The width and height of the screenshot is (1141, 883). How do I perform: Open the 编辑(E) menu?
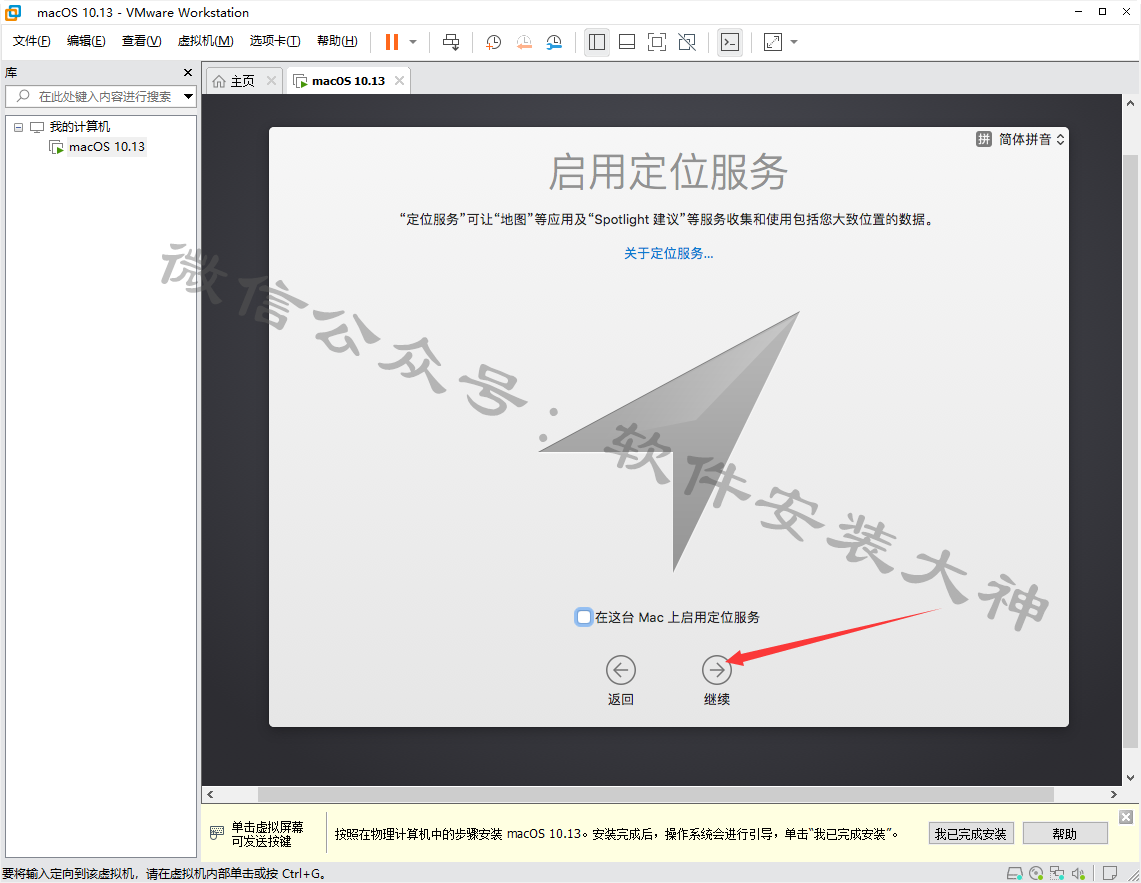(86, 41)
